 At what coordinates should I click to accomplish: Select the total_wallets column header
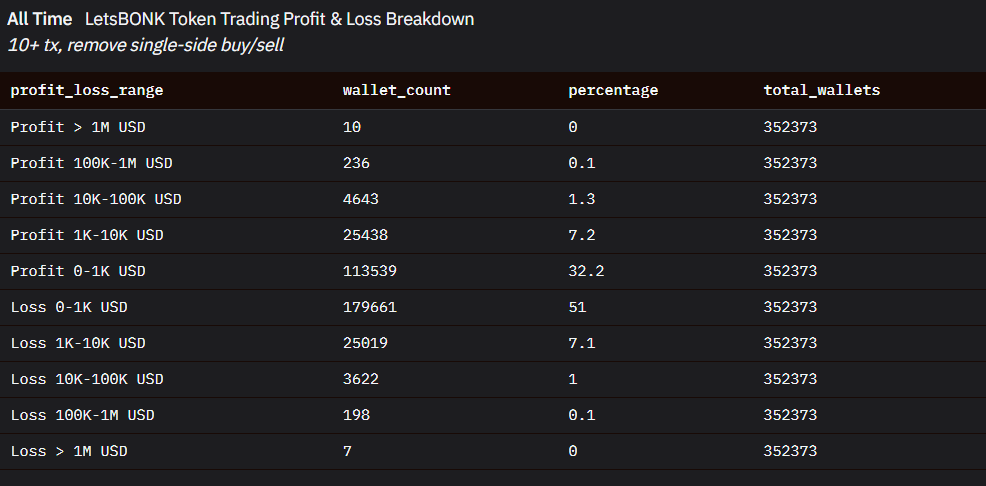(x=821, y=90)
